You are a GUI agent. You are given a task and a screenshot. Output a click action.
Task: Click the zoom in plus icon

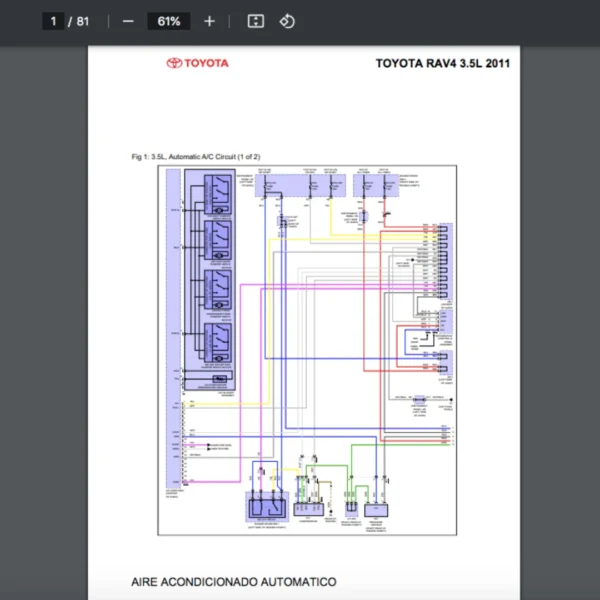[x=209, y=21]
